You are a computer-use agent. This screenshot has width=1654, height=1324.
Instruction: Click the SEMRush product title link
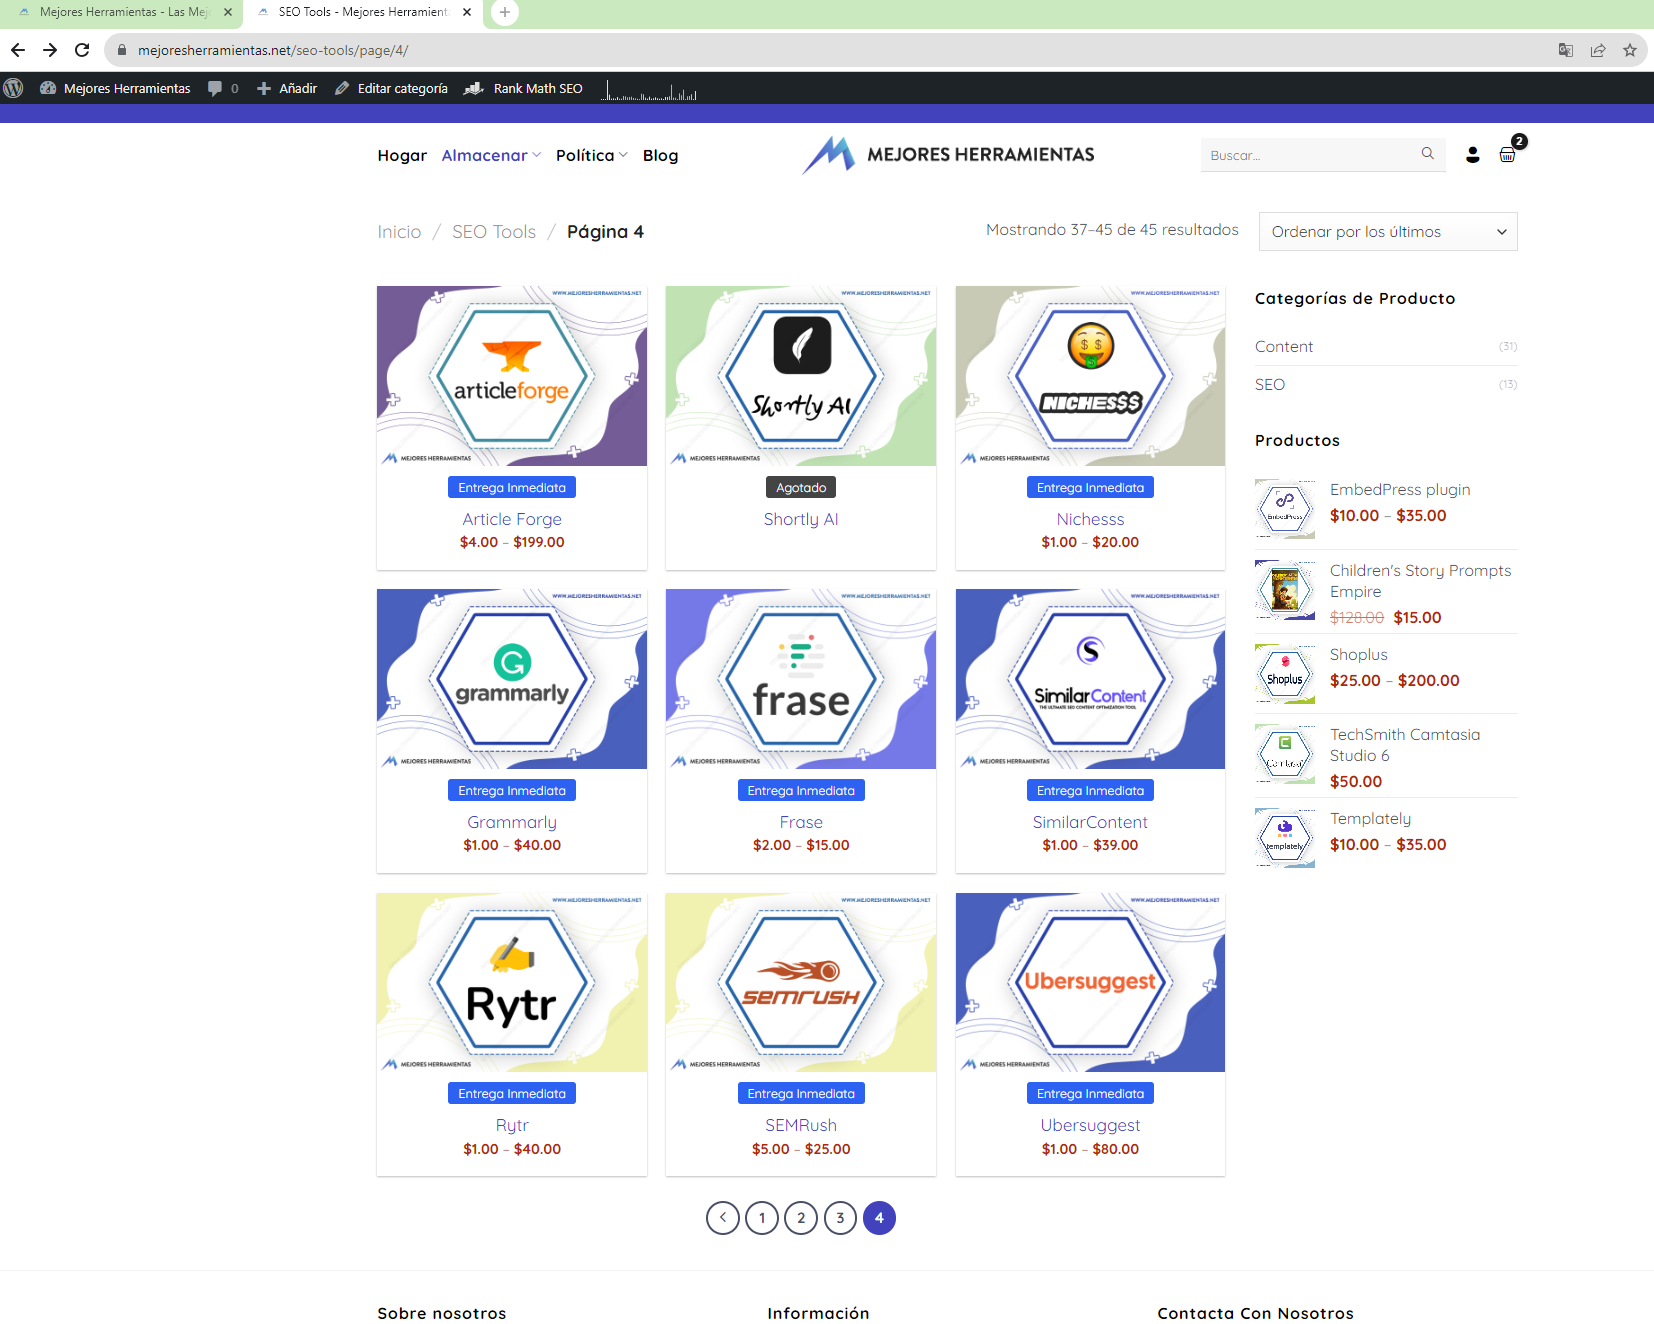(801, 1125)
